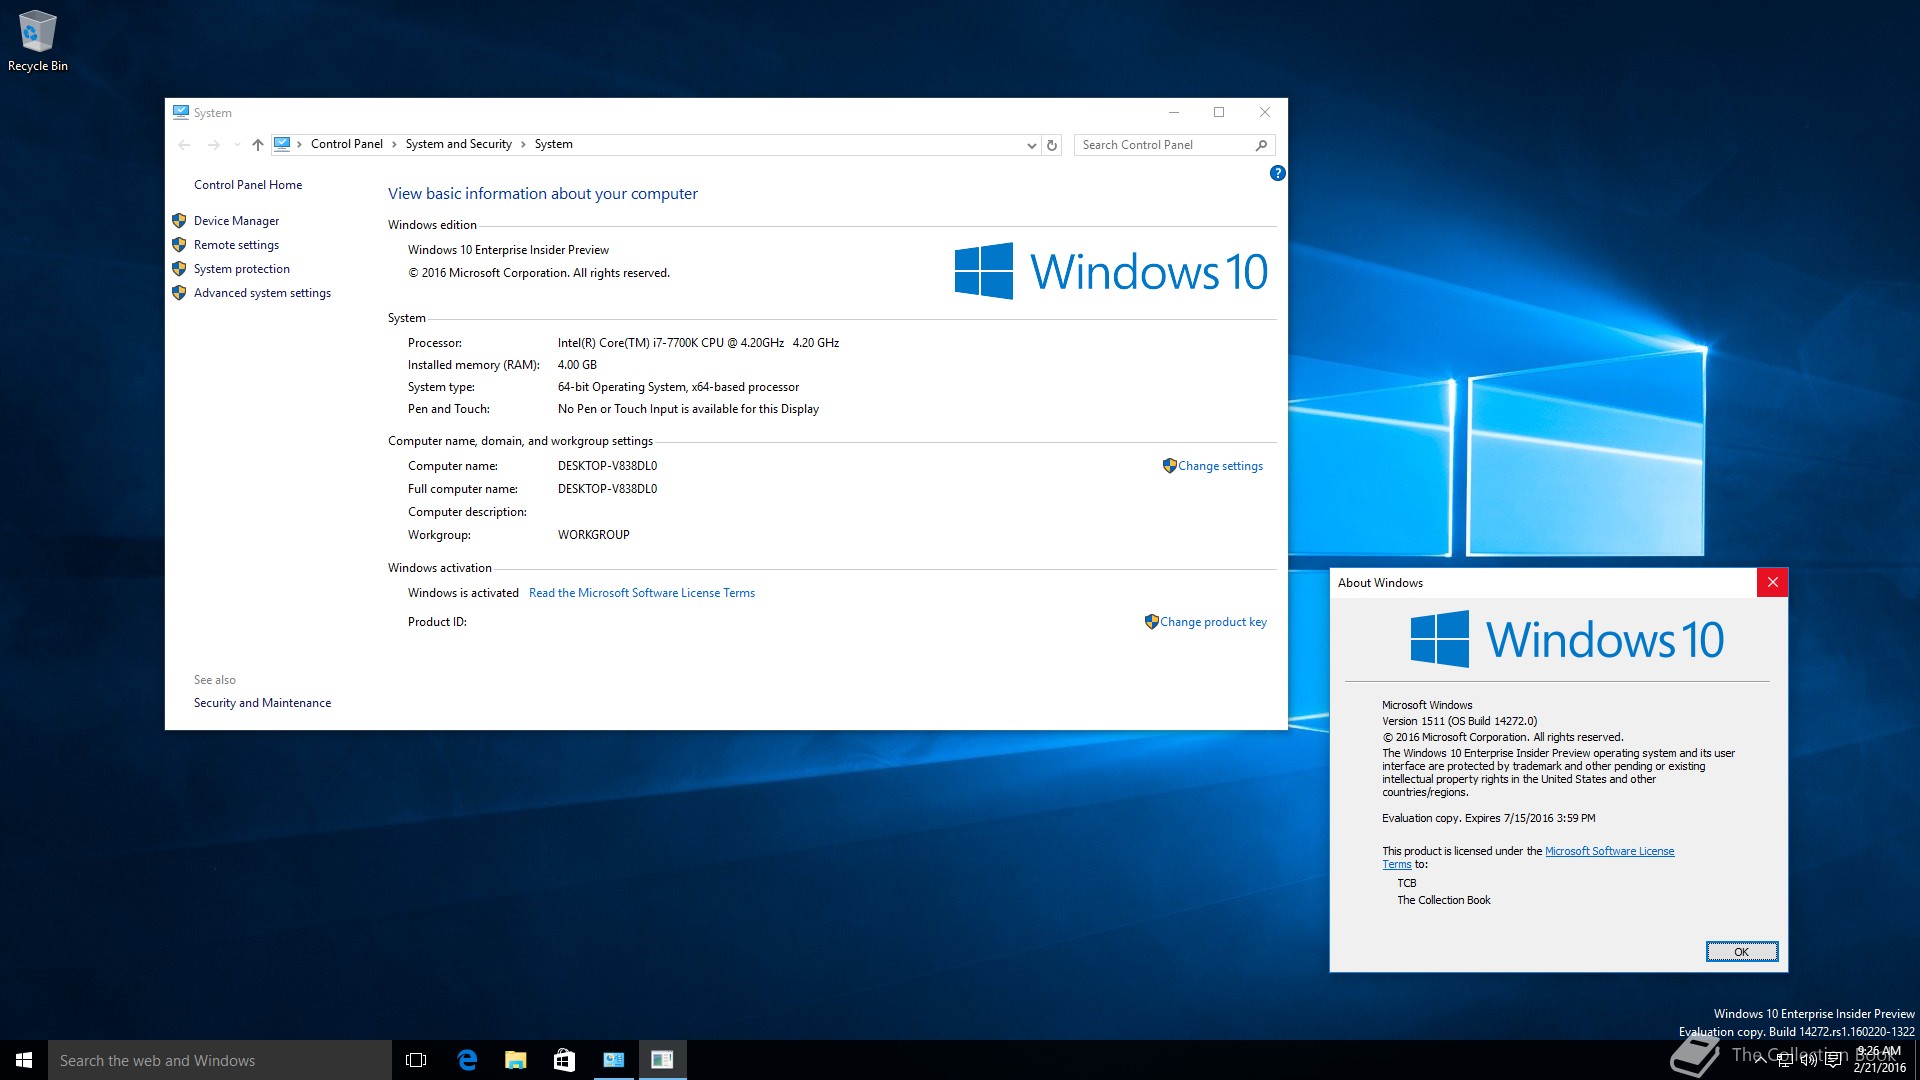Click the computer name DESKTOP-V838DL0 value
Screen dimensions: 1920x1080
click(x=607, y=466)
